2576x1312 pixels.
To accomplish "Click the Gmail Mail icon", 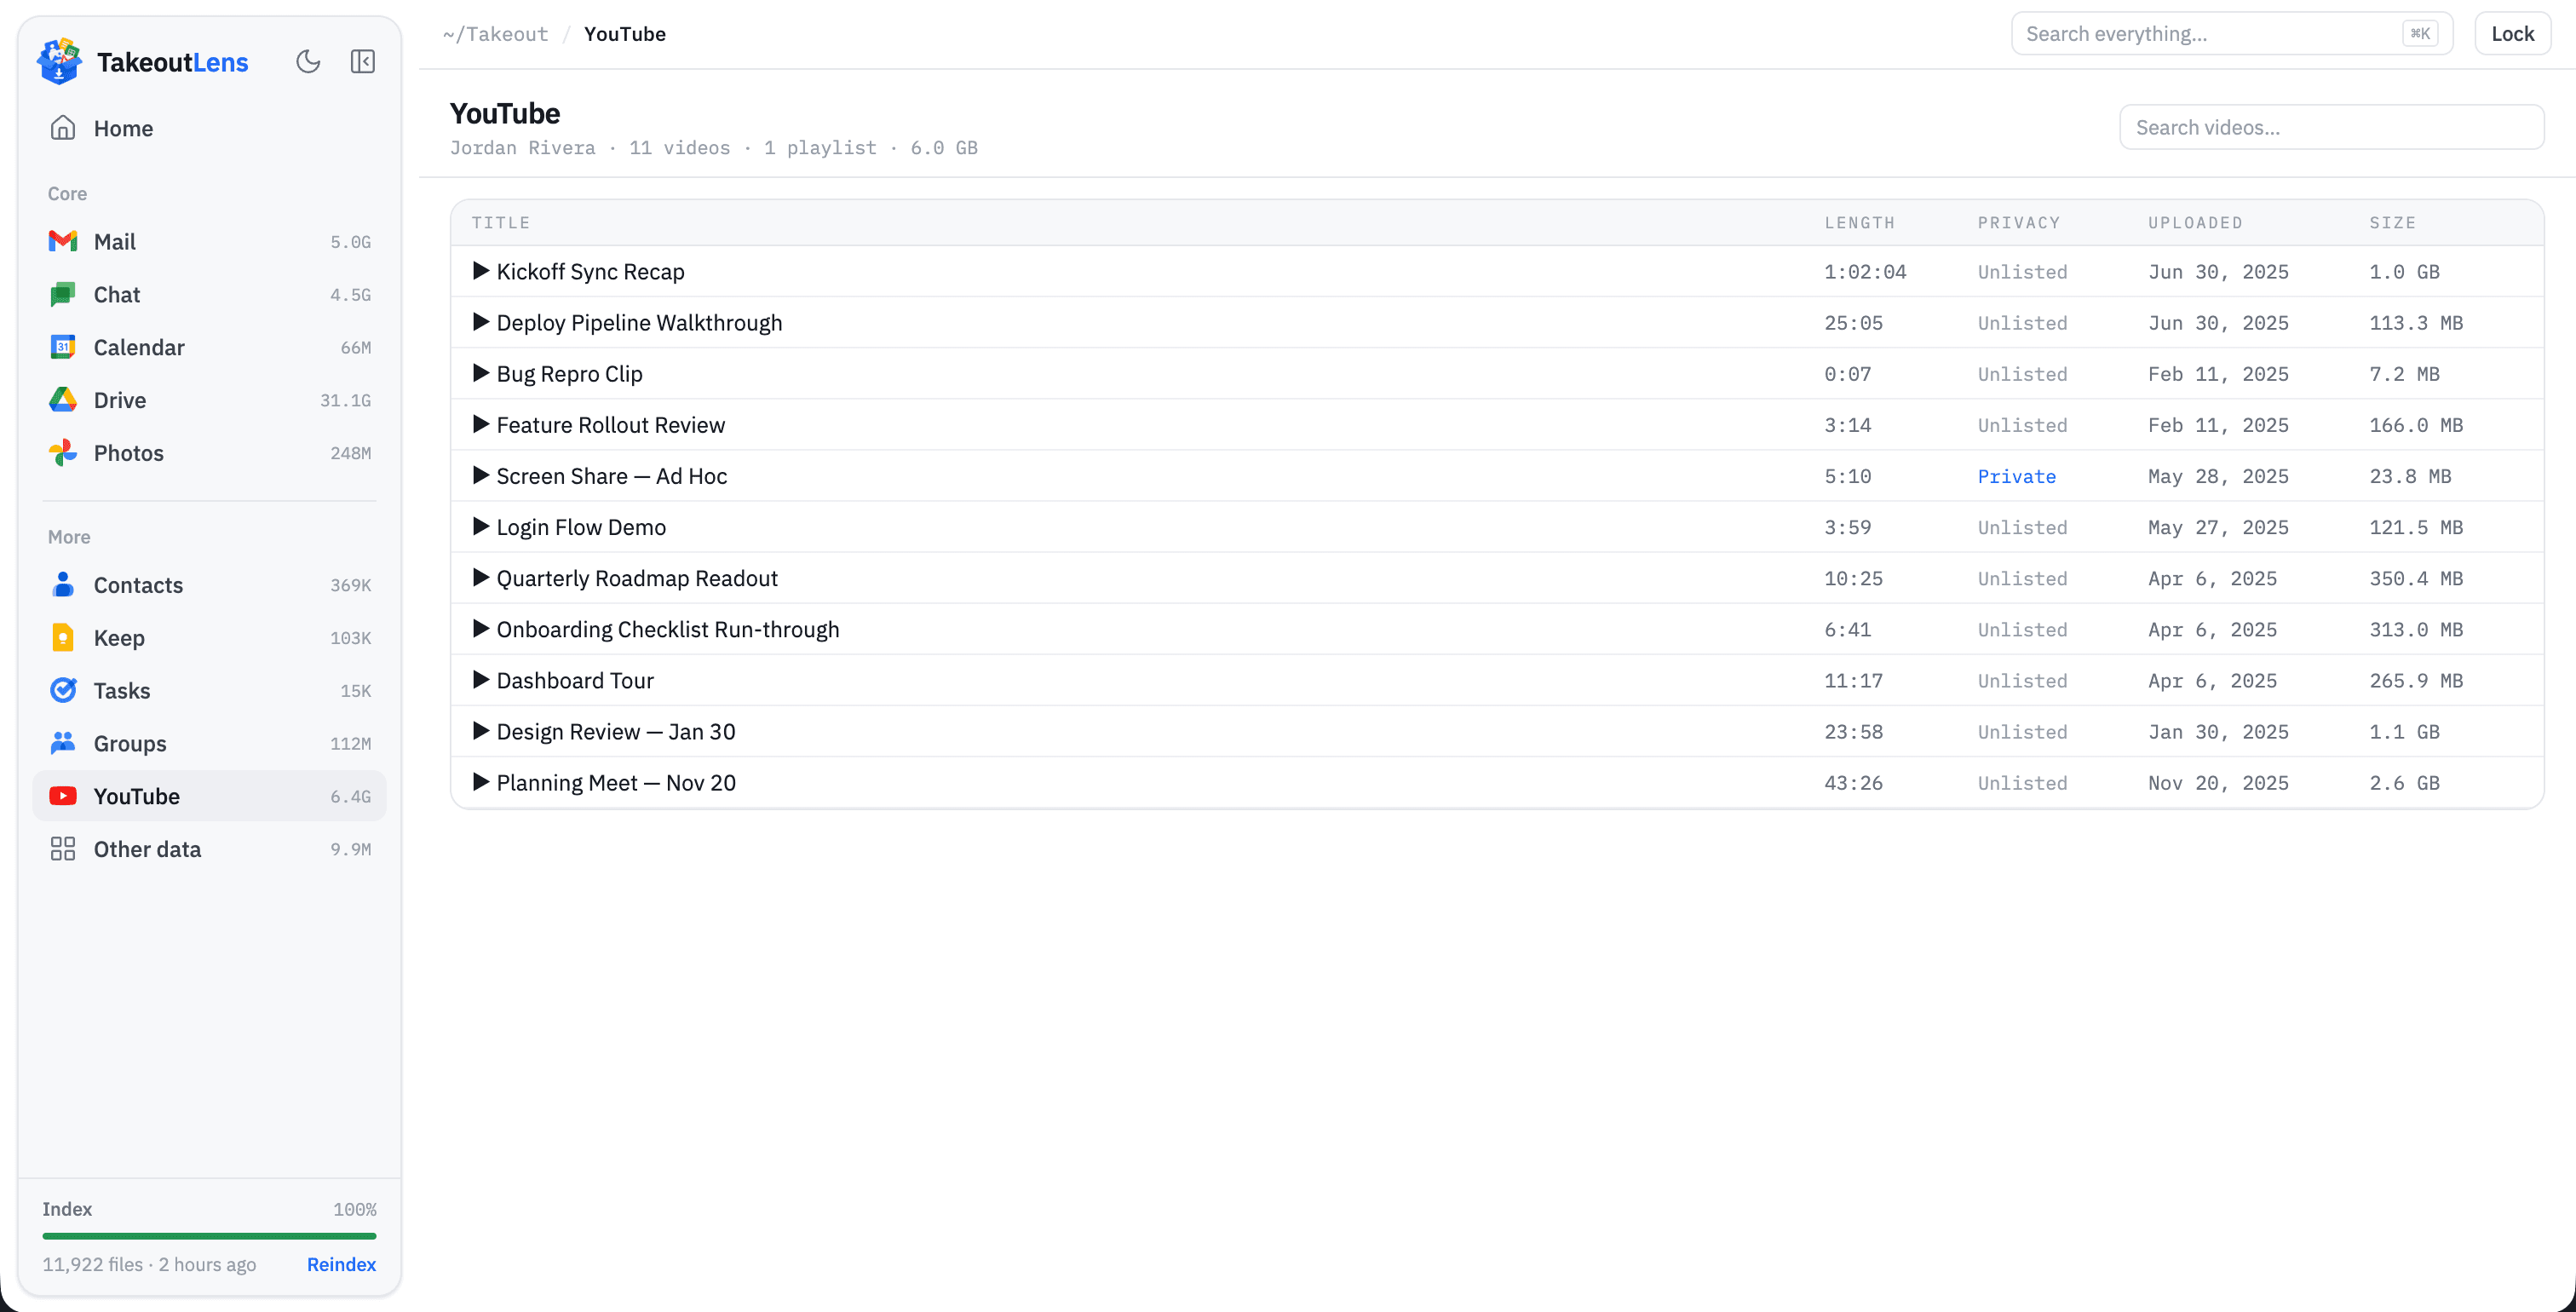I will click(63, 241).
